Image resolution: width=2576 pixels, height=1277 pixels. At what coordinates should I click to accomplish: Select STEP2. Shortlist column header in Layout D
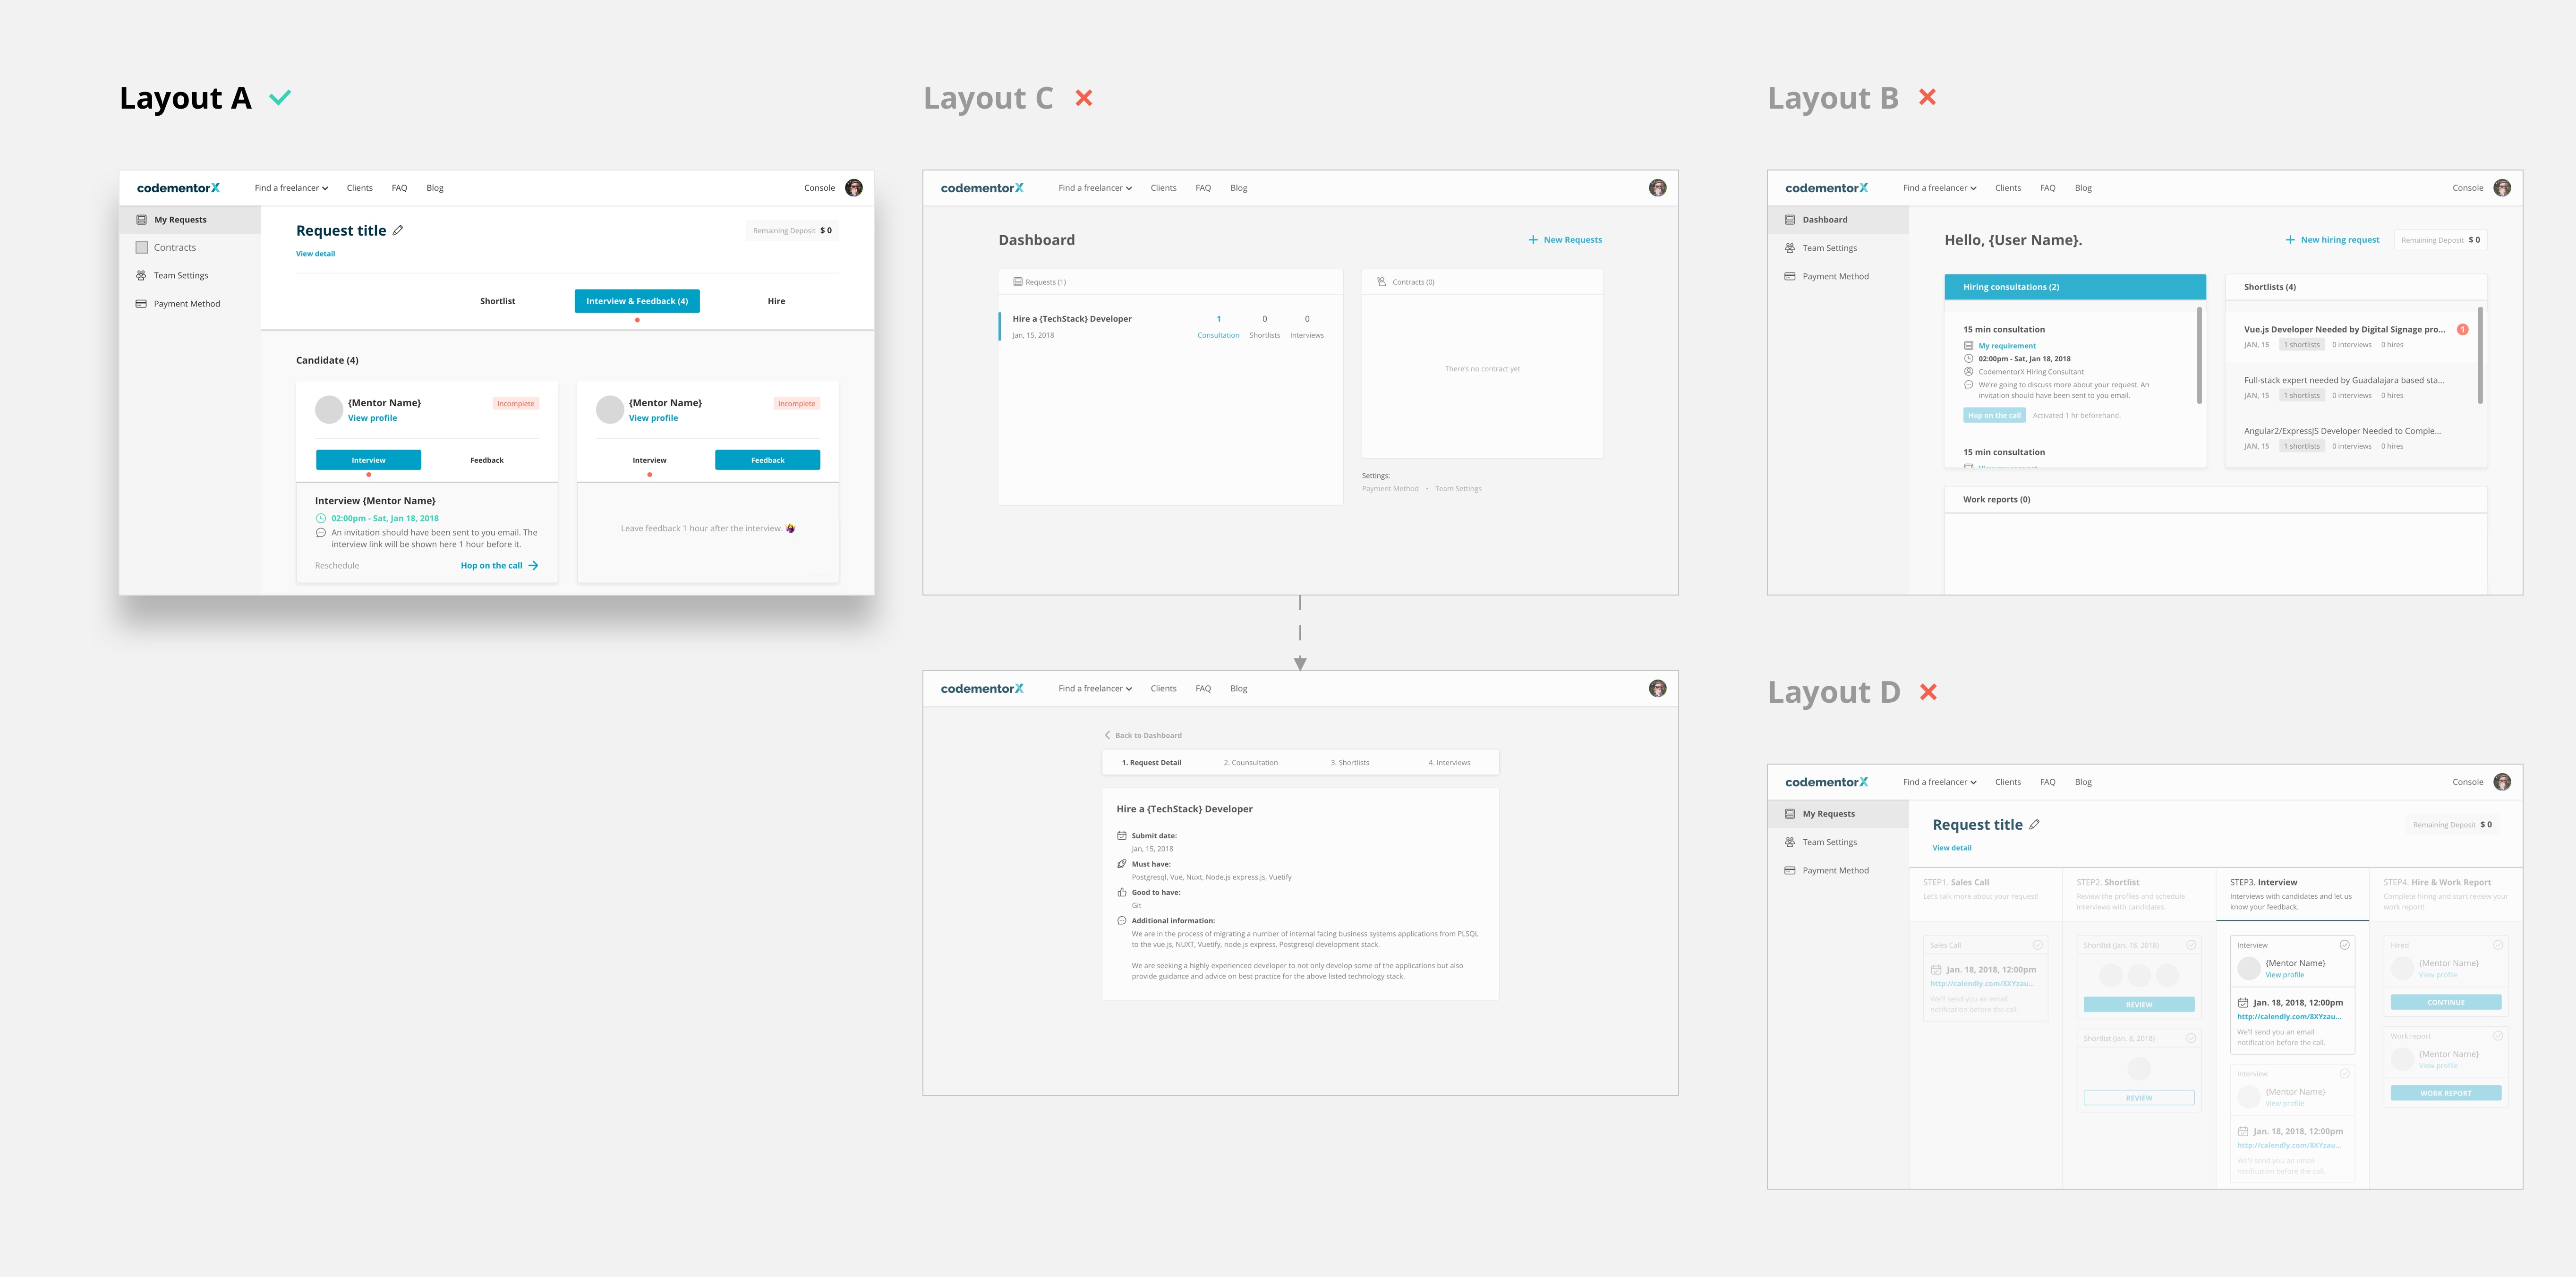tap(2139, 894)
